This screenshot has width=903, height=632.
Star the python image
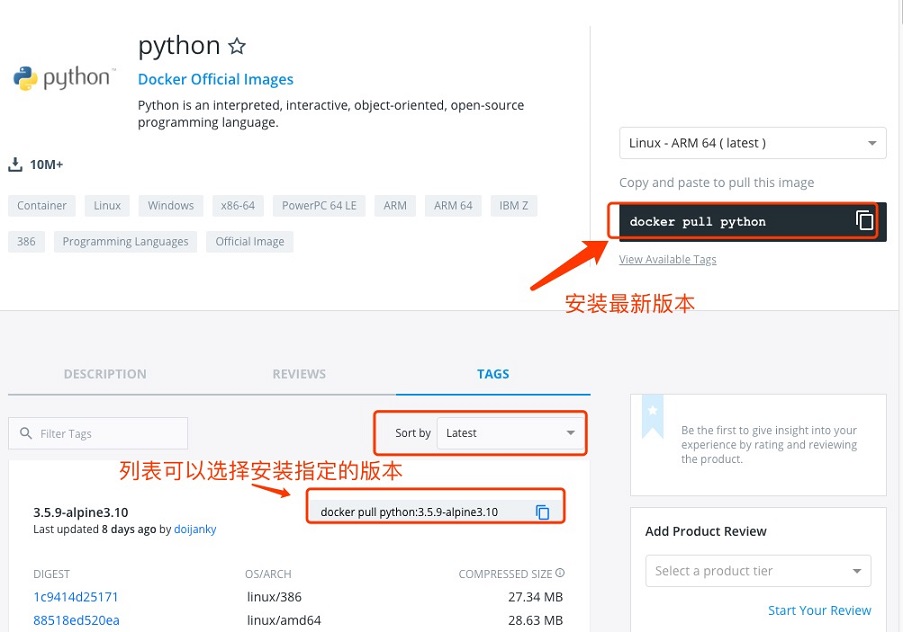236,45
